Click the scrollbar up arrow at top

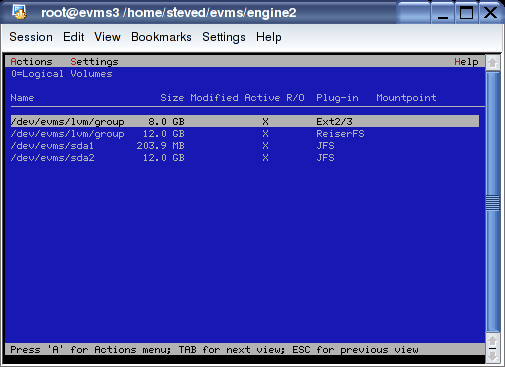(493, 63)
